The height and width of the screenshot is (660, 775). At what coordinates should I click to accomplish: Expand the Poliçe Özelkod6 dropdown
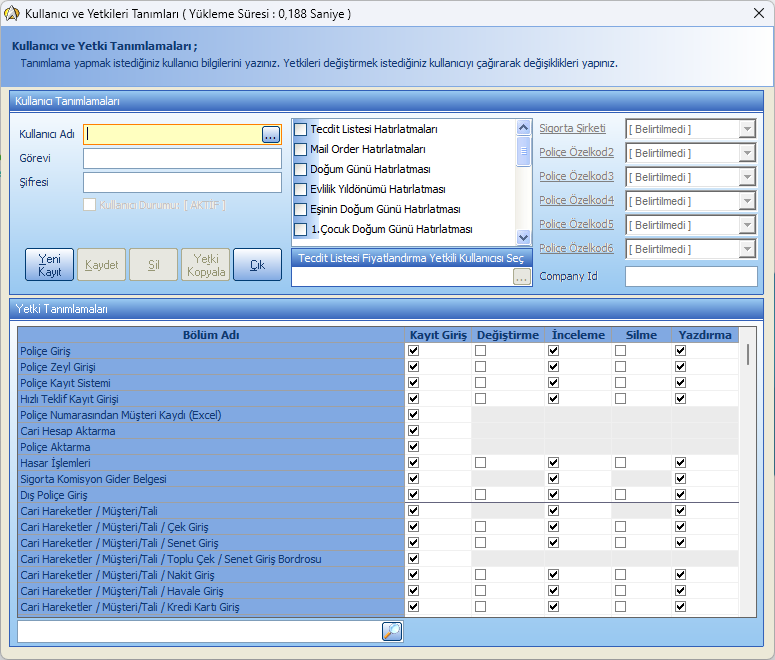pyautogui.click(x=747, y=249)
